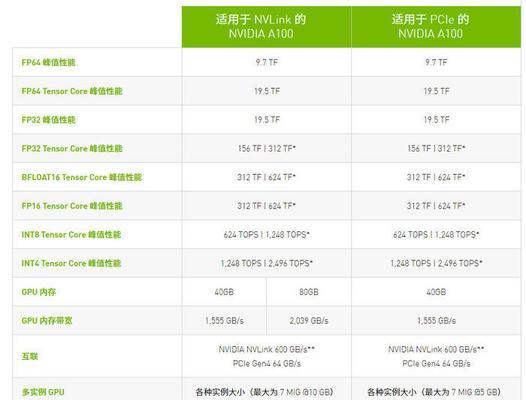Click PCIe '19.5 TF' in FP64 Tensor Core row
The image size is (526, 400).
click(x=436, y=91)
